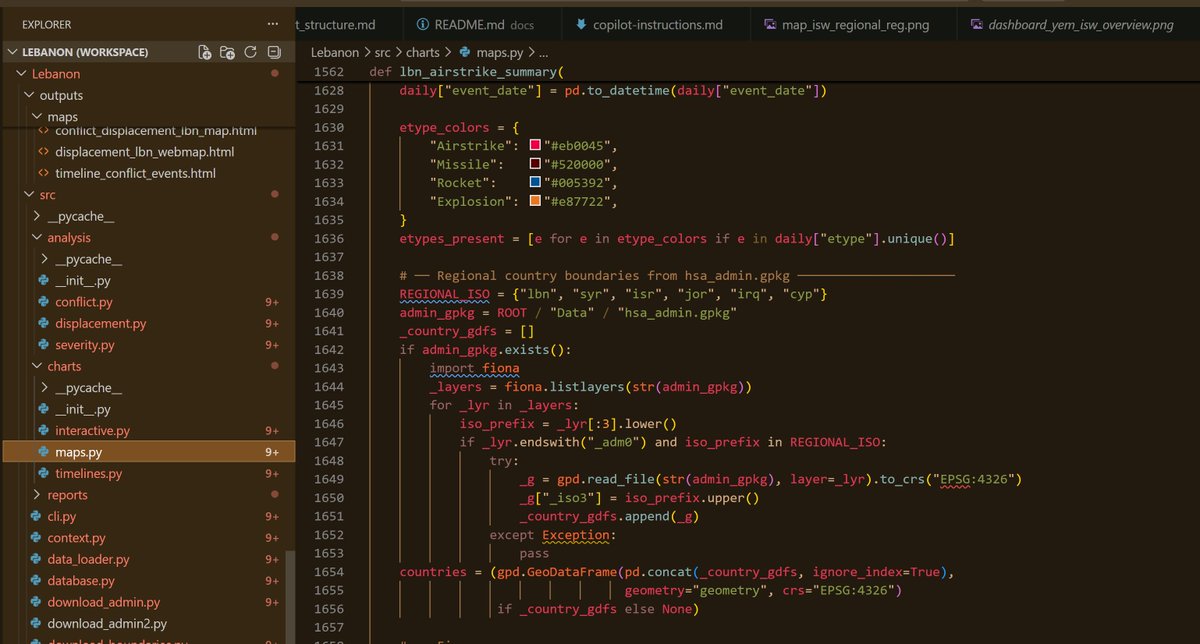Click the Python icon beside severity.py
Viewport: 1200px width, 644px height.
44,345
